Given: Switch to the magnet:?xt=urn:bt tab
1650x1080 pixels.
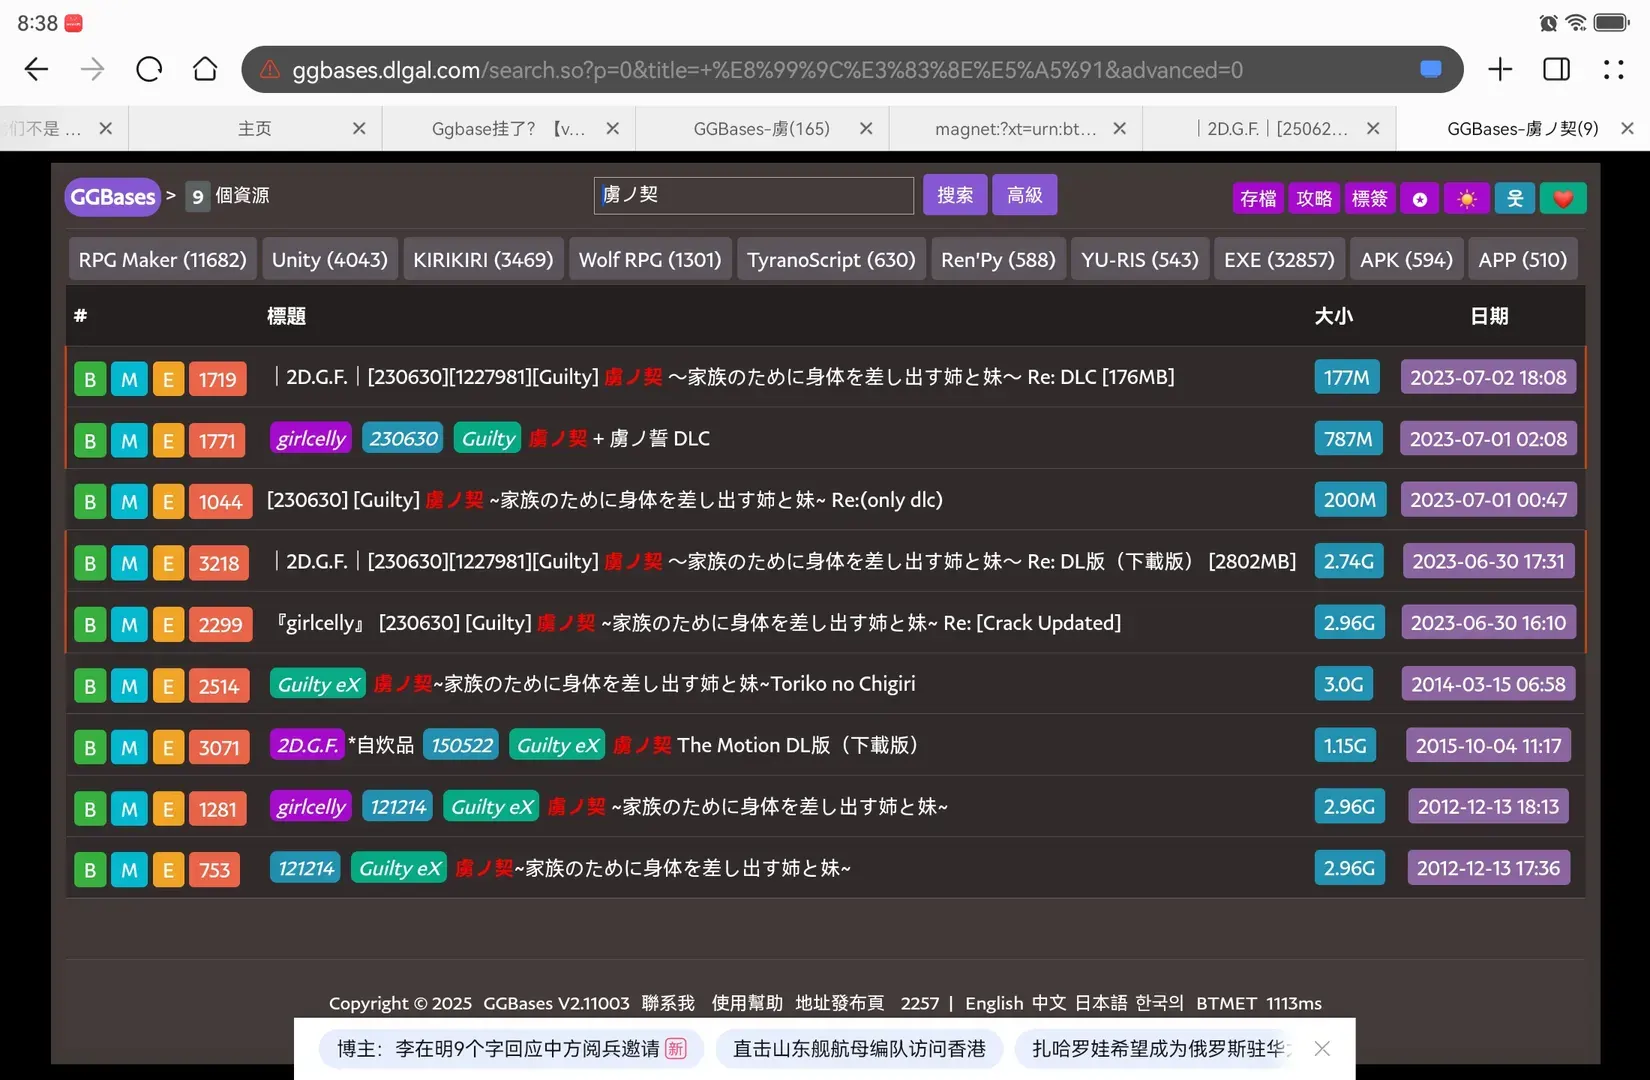Looking at the screenshot, I should point(1015,128).
